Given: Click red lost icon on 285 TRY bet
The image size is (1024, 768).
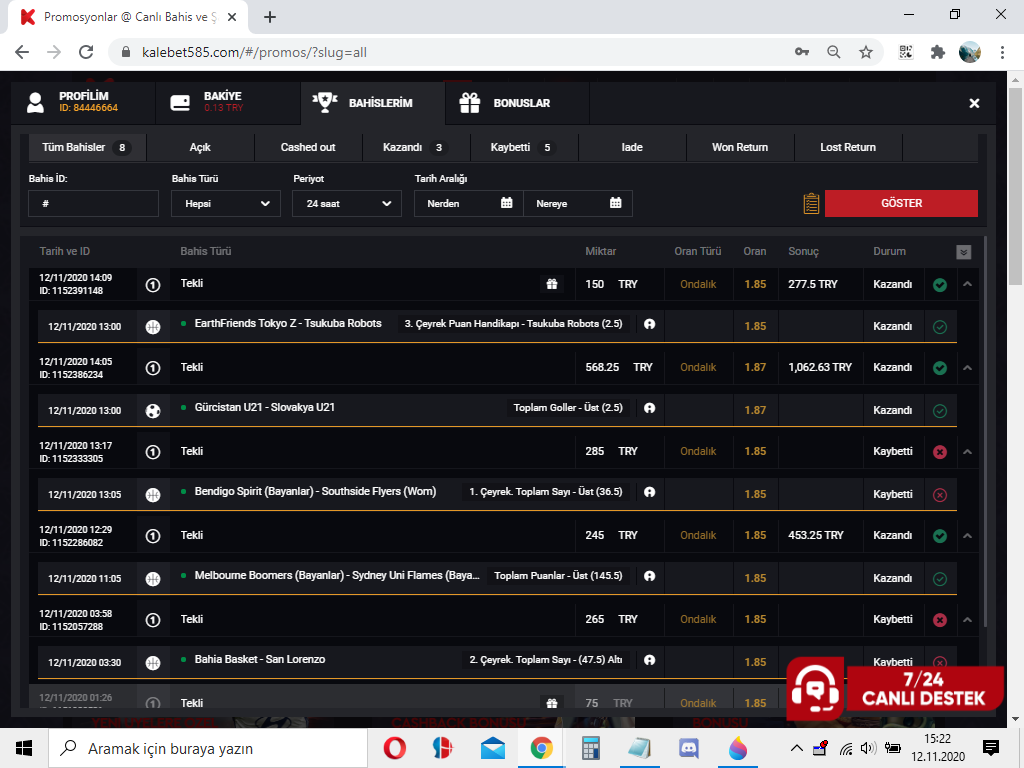Looking at the screenshot, I should pyautogui.click(x=940, y=452).
